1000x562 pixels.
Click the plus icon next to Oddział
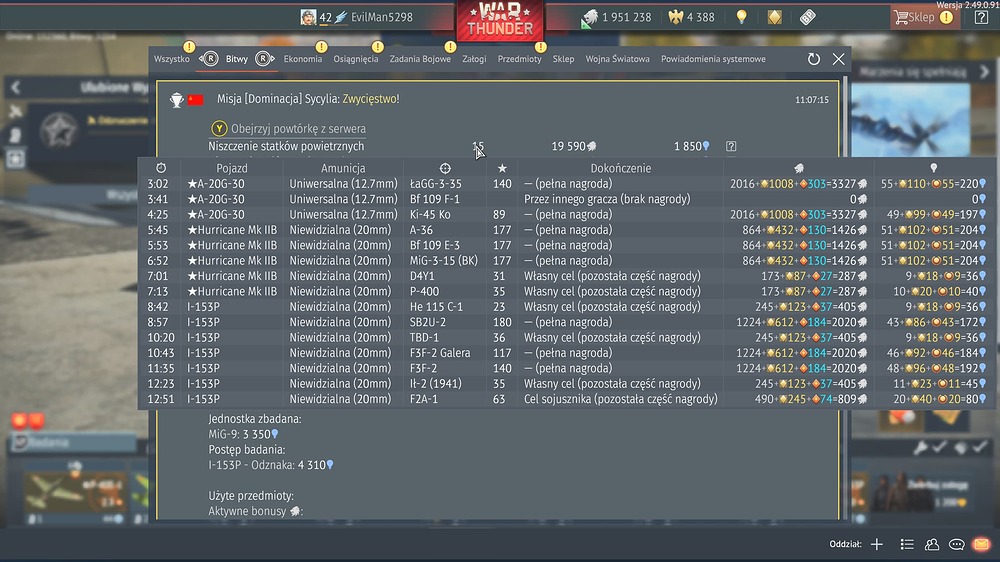(877, 544)
